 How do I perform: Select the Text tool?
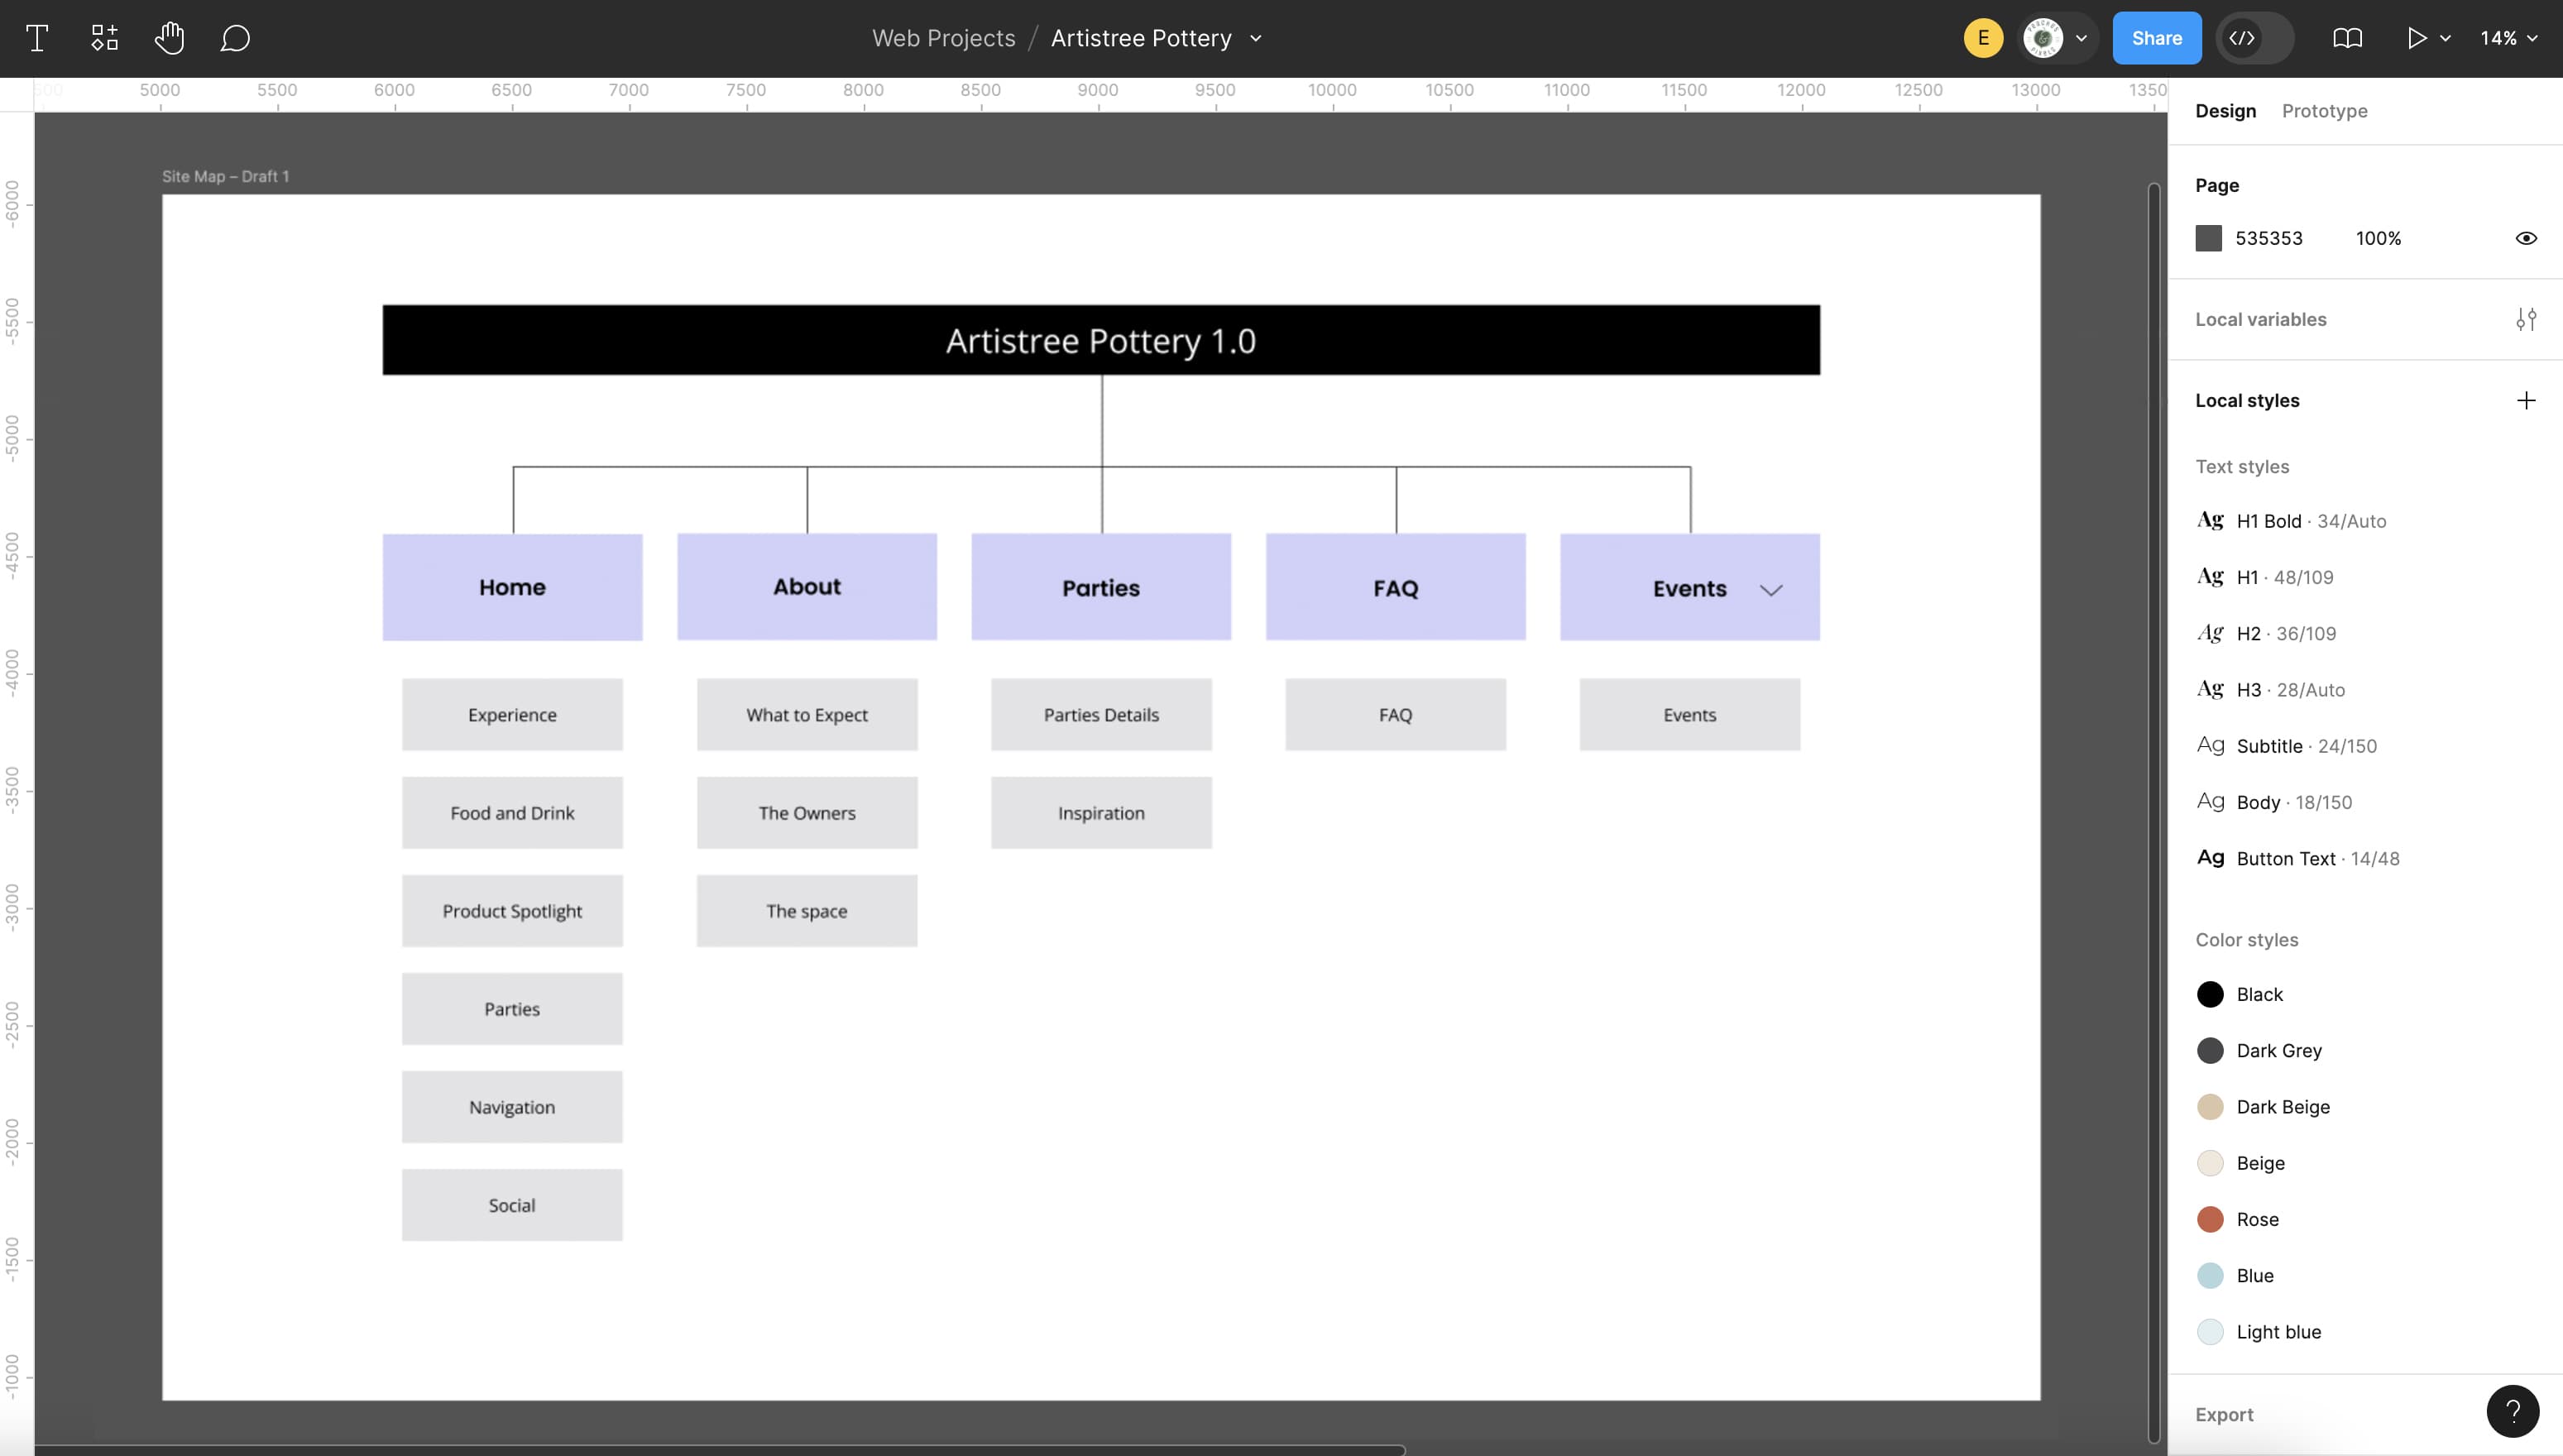point(37,38)
